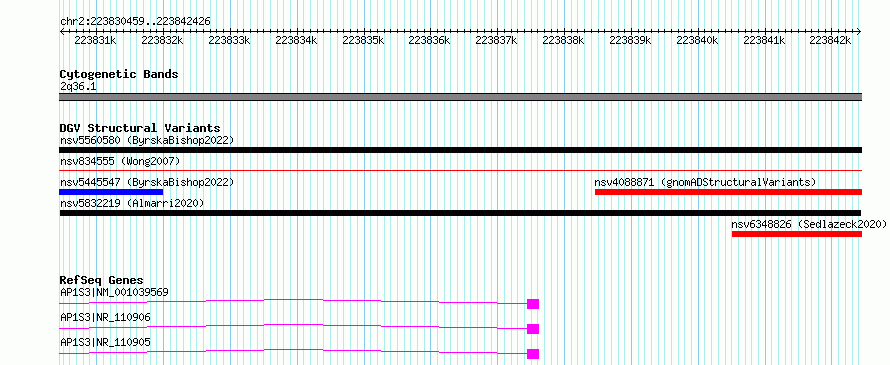This screenshot has height=365, width=890.
Task: Click the blue nsv5445547 variant bar
Action: (x=111, y=192)
